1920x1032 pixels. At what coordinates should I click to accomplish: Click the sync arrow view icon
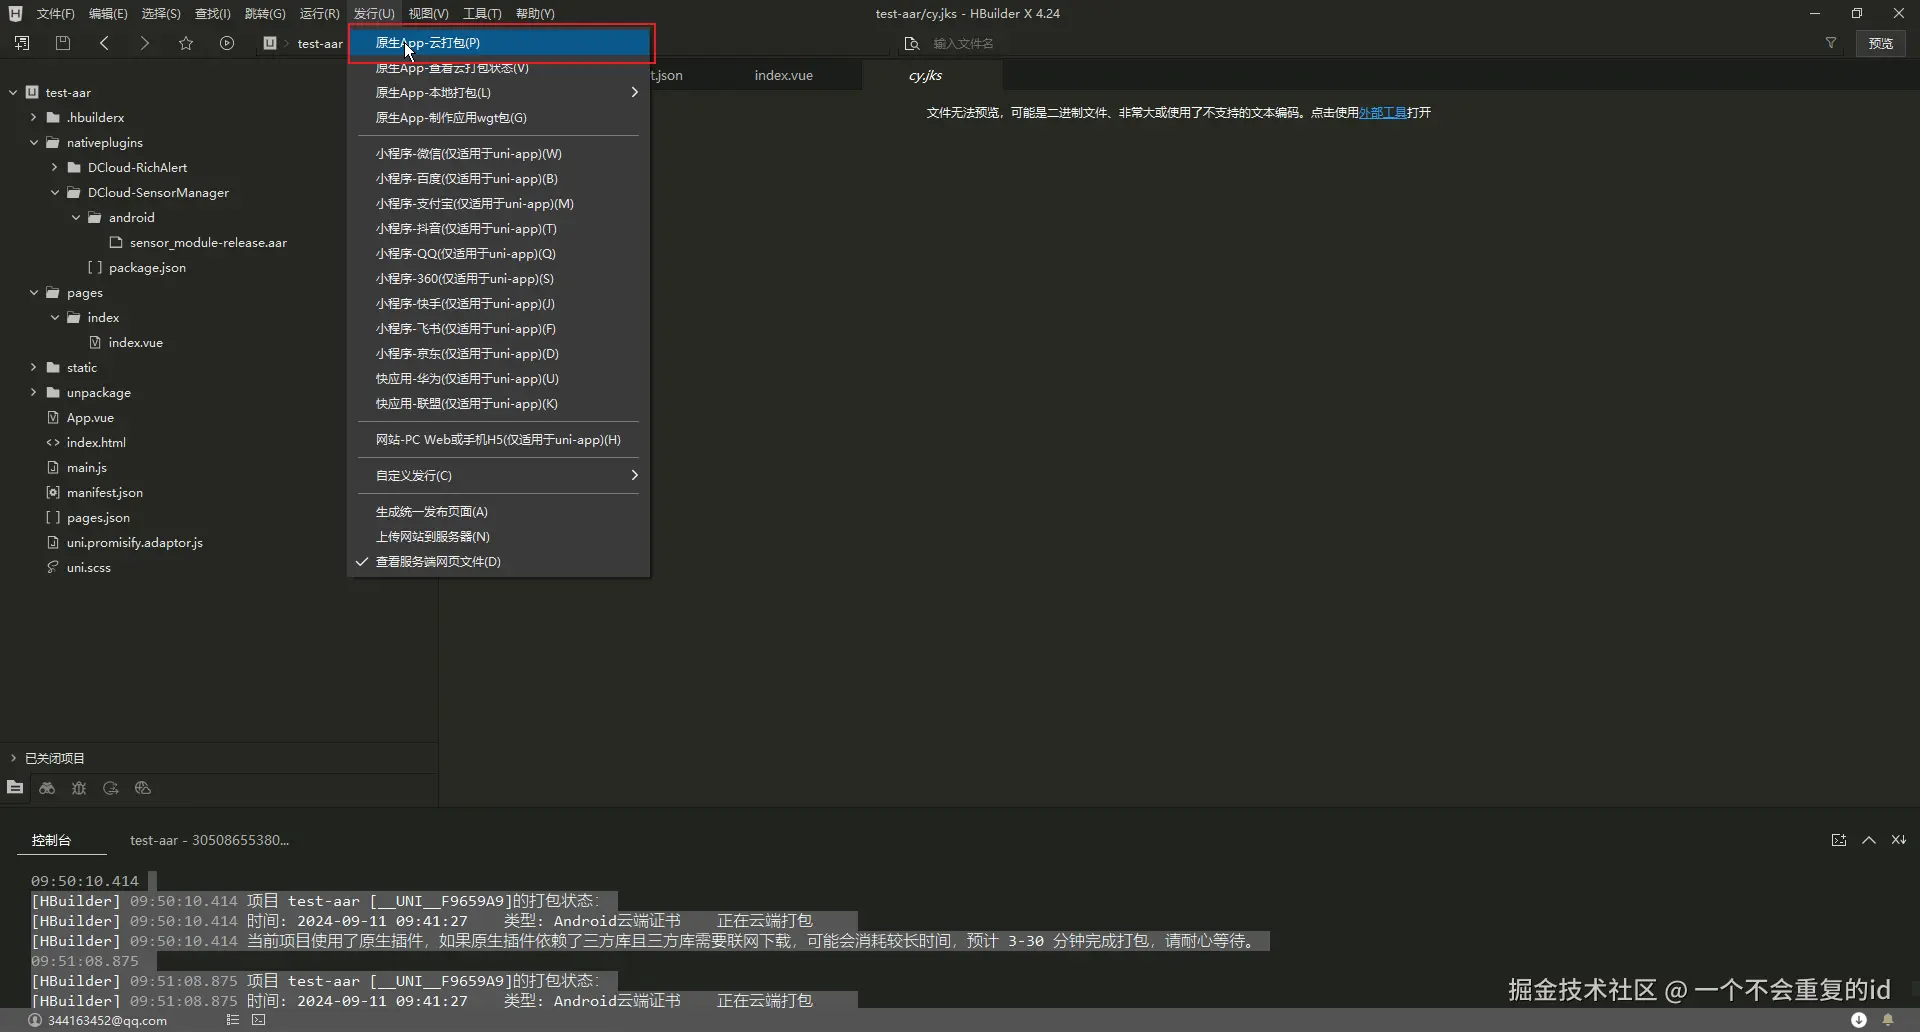point(111,788)
